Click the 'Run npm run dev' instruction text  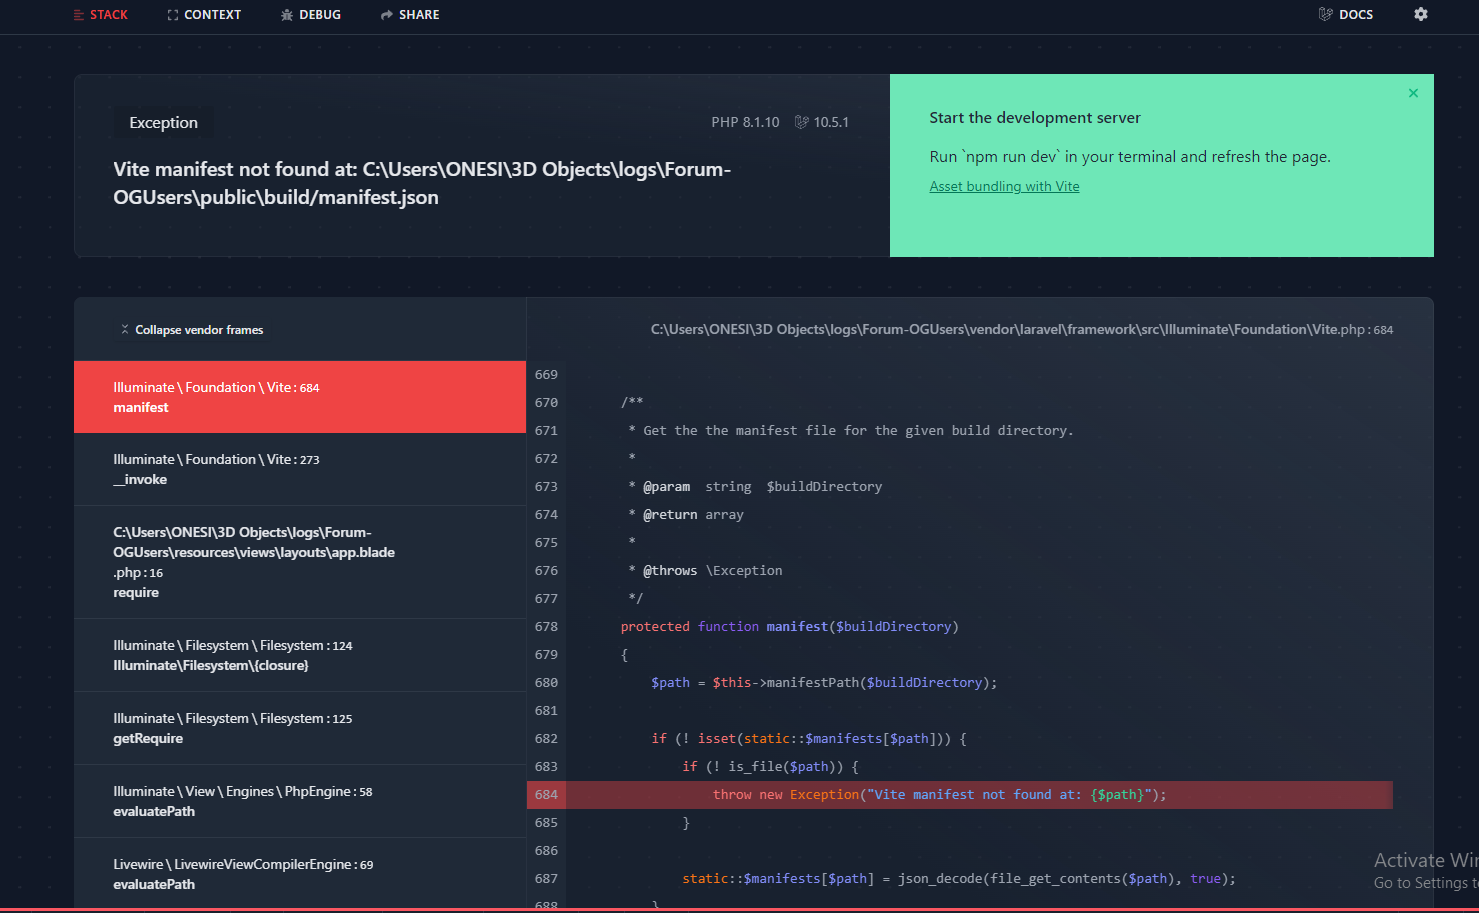pos(1130,157)
